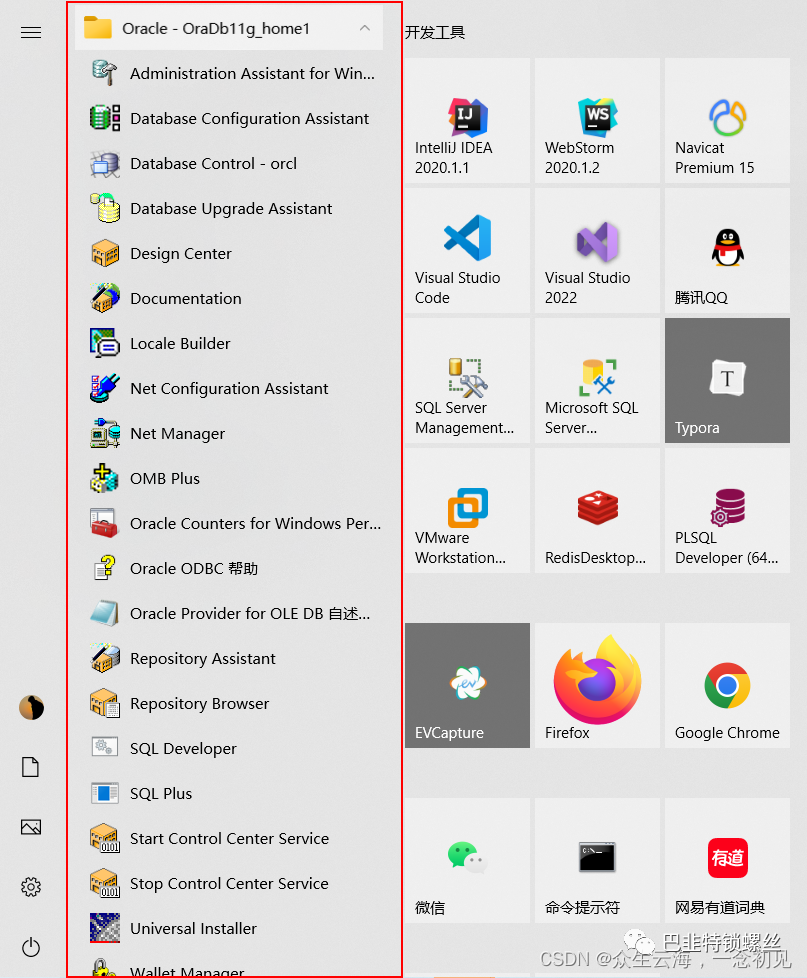Launch EVCapture tile
Viewport: 807px width, 978px height.
click(x=467, y=685)
